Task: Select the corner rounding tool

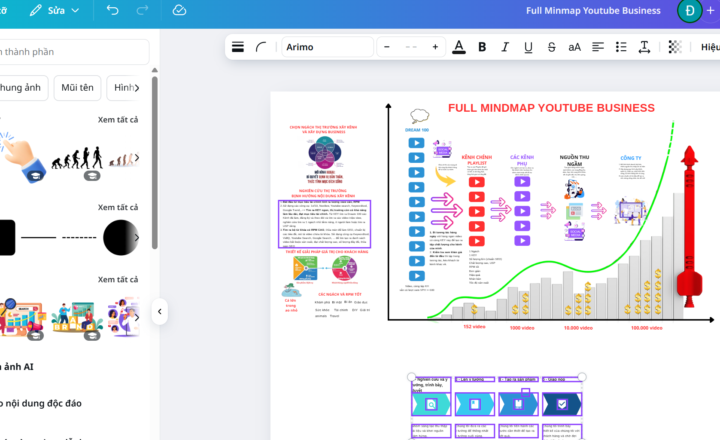Action: (x=261, y=47)
